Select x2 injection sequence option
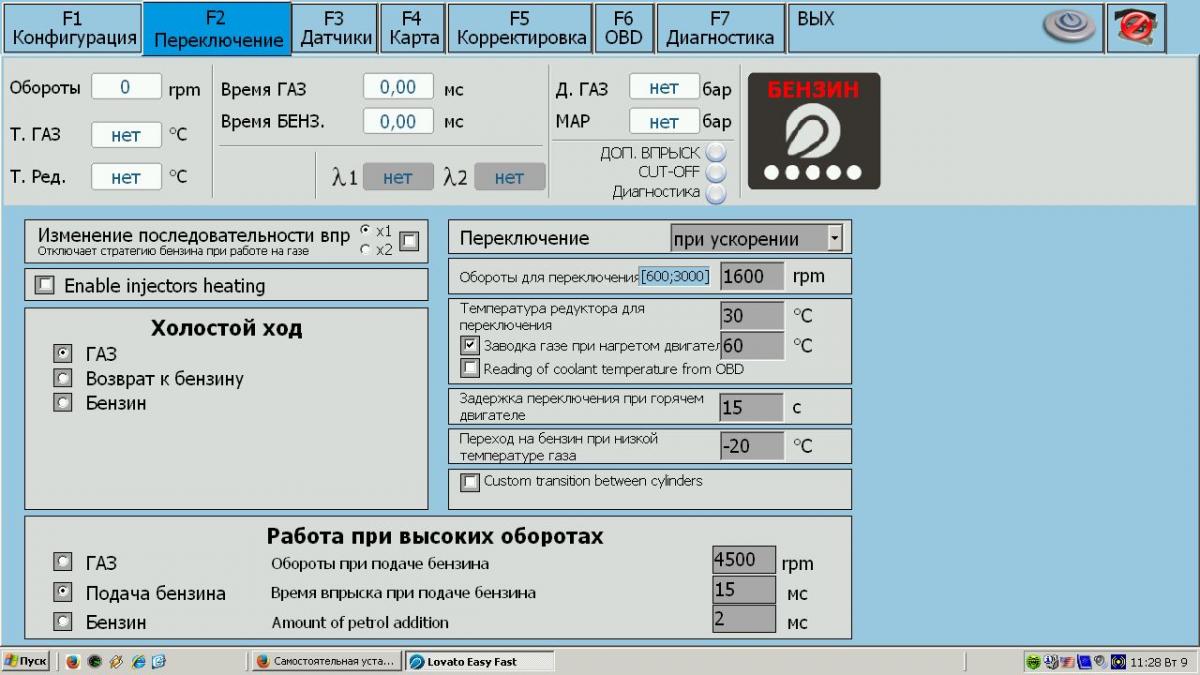Screen dimensions: 1200x675 (365, 250)
